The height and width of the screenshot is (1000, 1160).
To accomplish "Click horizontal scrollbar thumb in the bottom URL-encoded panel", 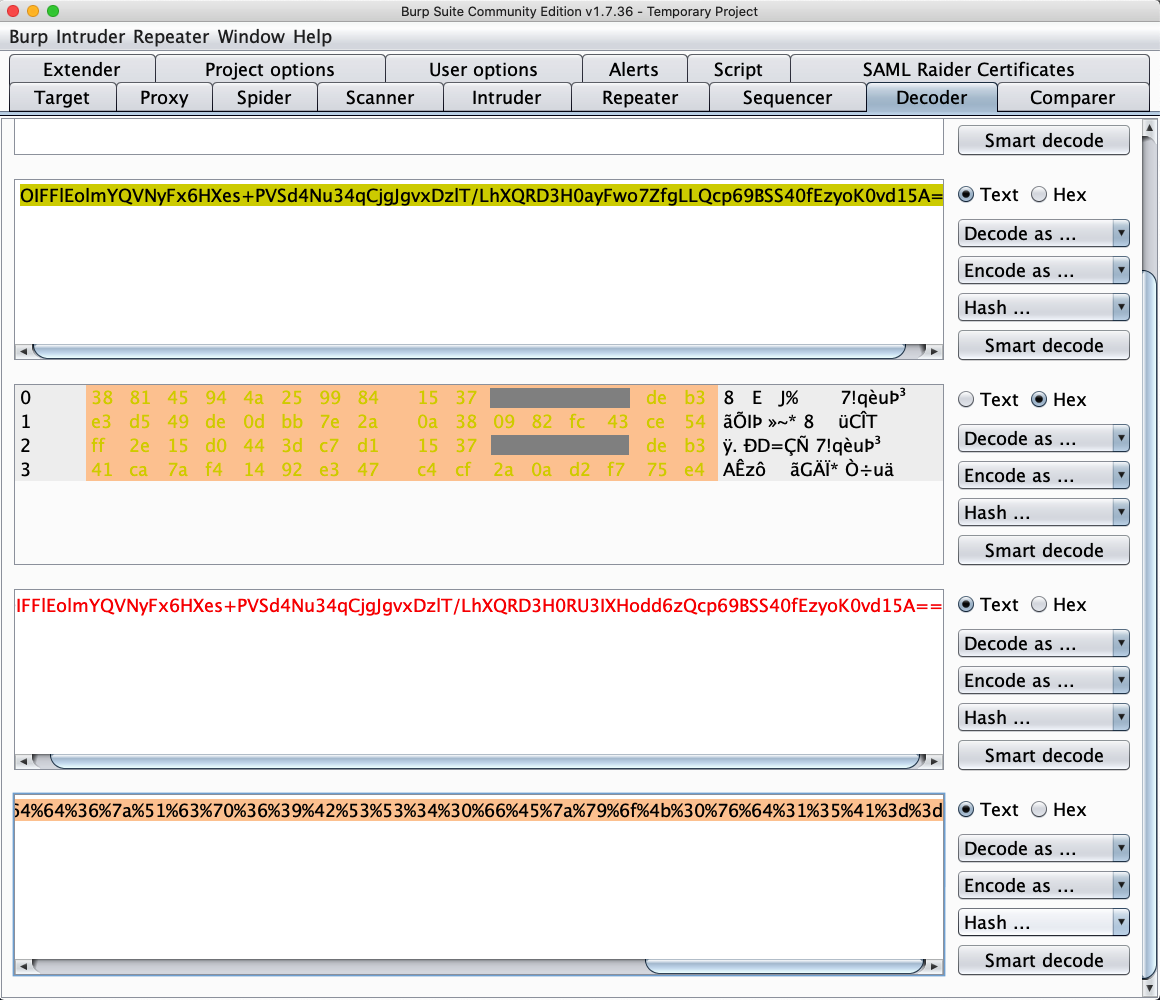I will pos(785,967).
